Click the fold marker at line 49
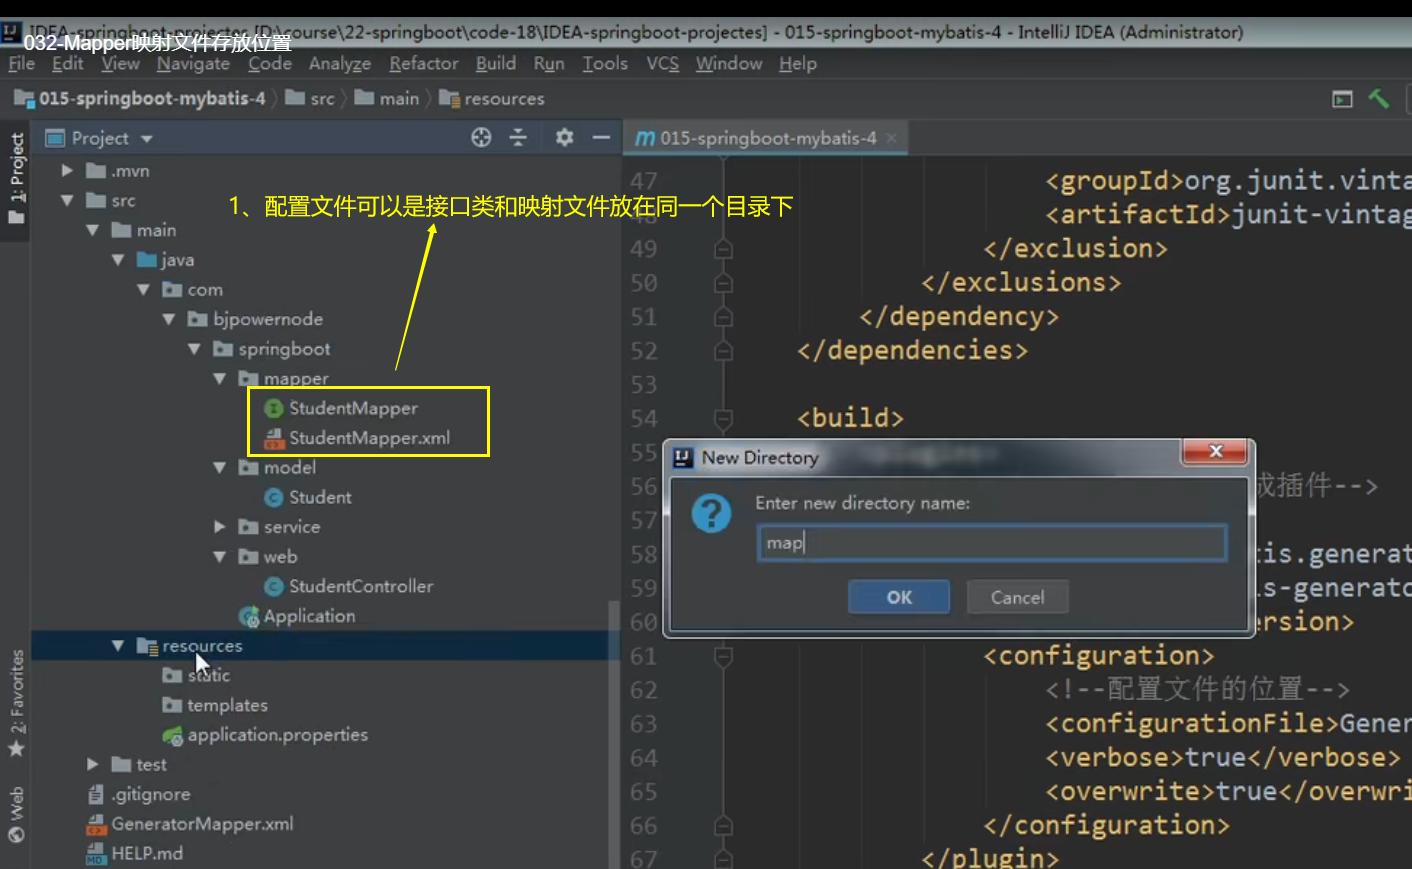Screen dimensions: 1412x869 (724, 249)
